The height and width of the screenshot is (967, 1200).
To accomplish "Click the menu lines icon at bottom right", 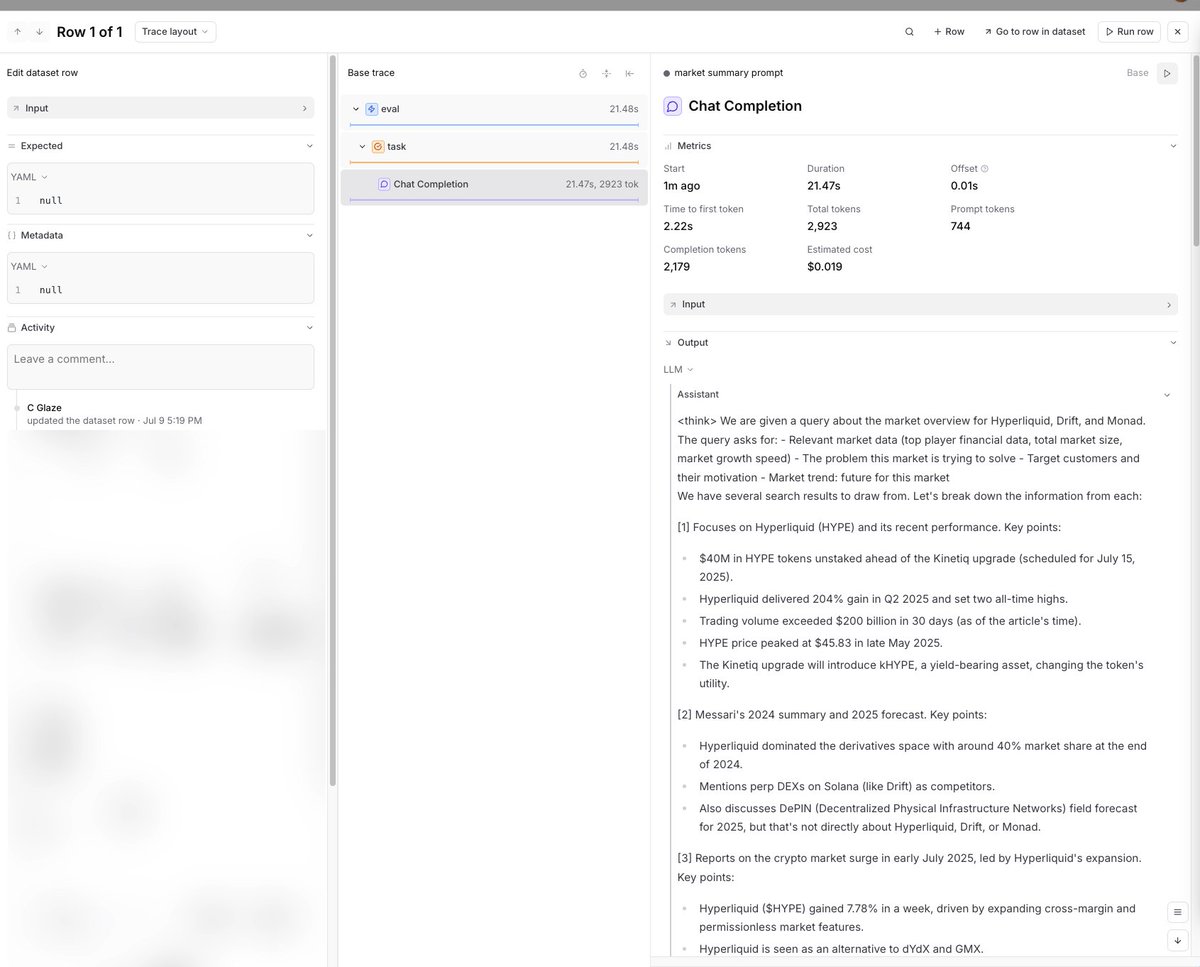I will click(x=1178, y=912).
